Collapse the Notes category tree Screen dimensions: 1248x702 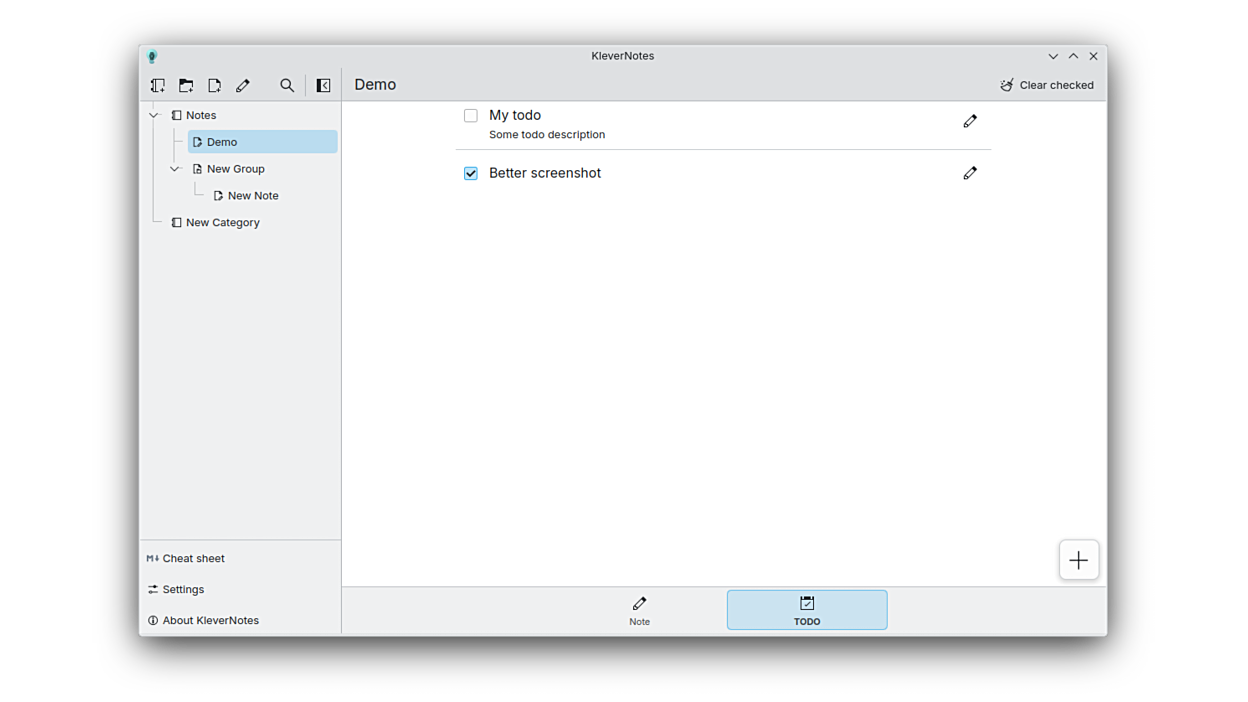tap(154, 116)
